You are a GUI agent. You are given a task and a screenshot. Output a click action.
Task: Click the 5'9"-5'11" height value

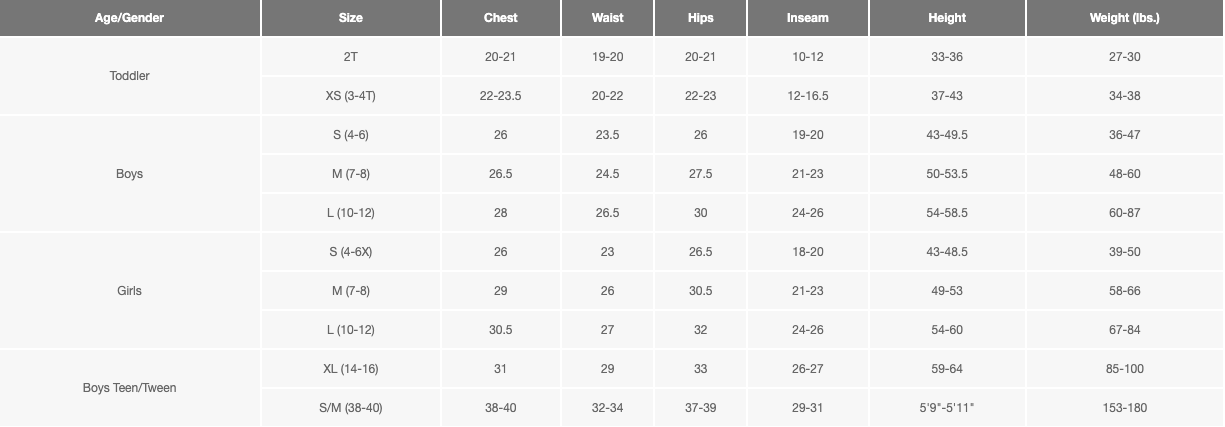[947, 408]
